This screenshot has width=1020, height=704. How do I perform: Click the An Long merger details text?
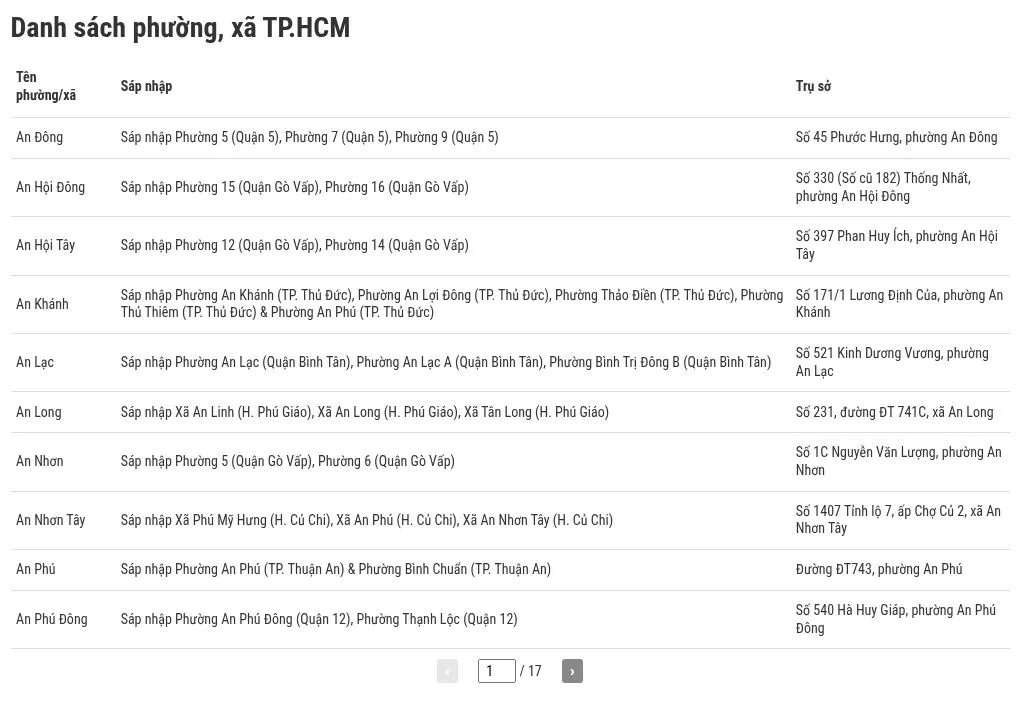coord(364,412)
